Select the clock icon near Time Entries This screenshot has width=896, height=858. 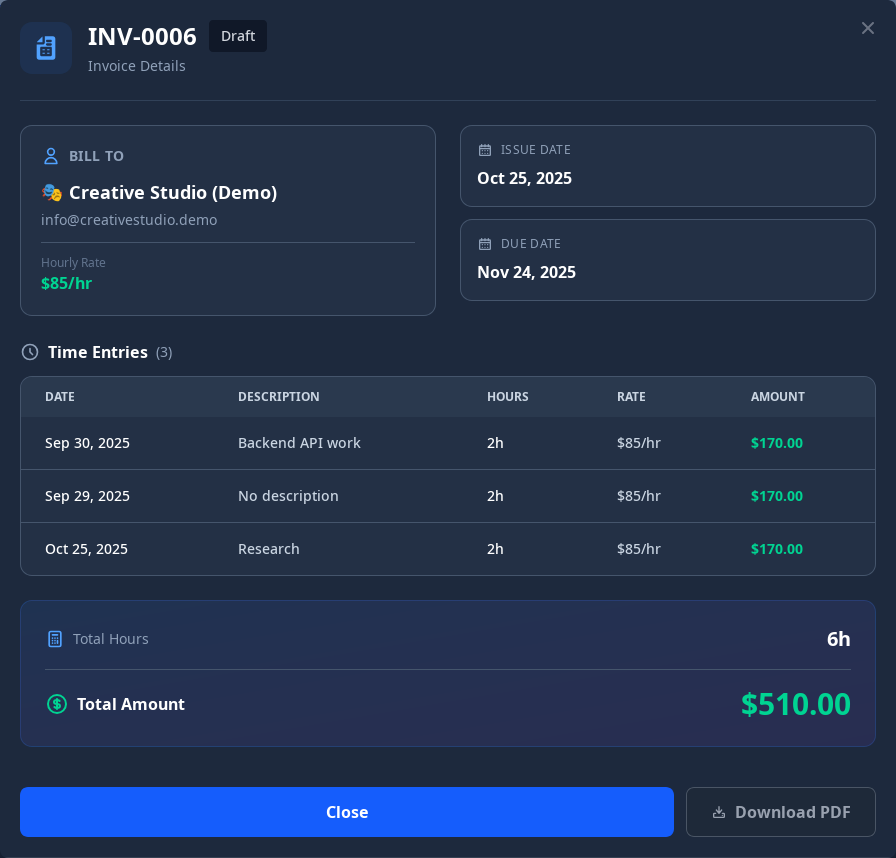[29, 352]
